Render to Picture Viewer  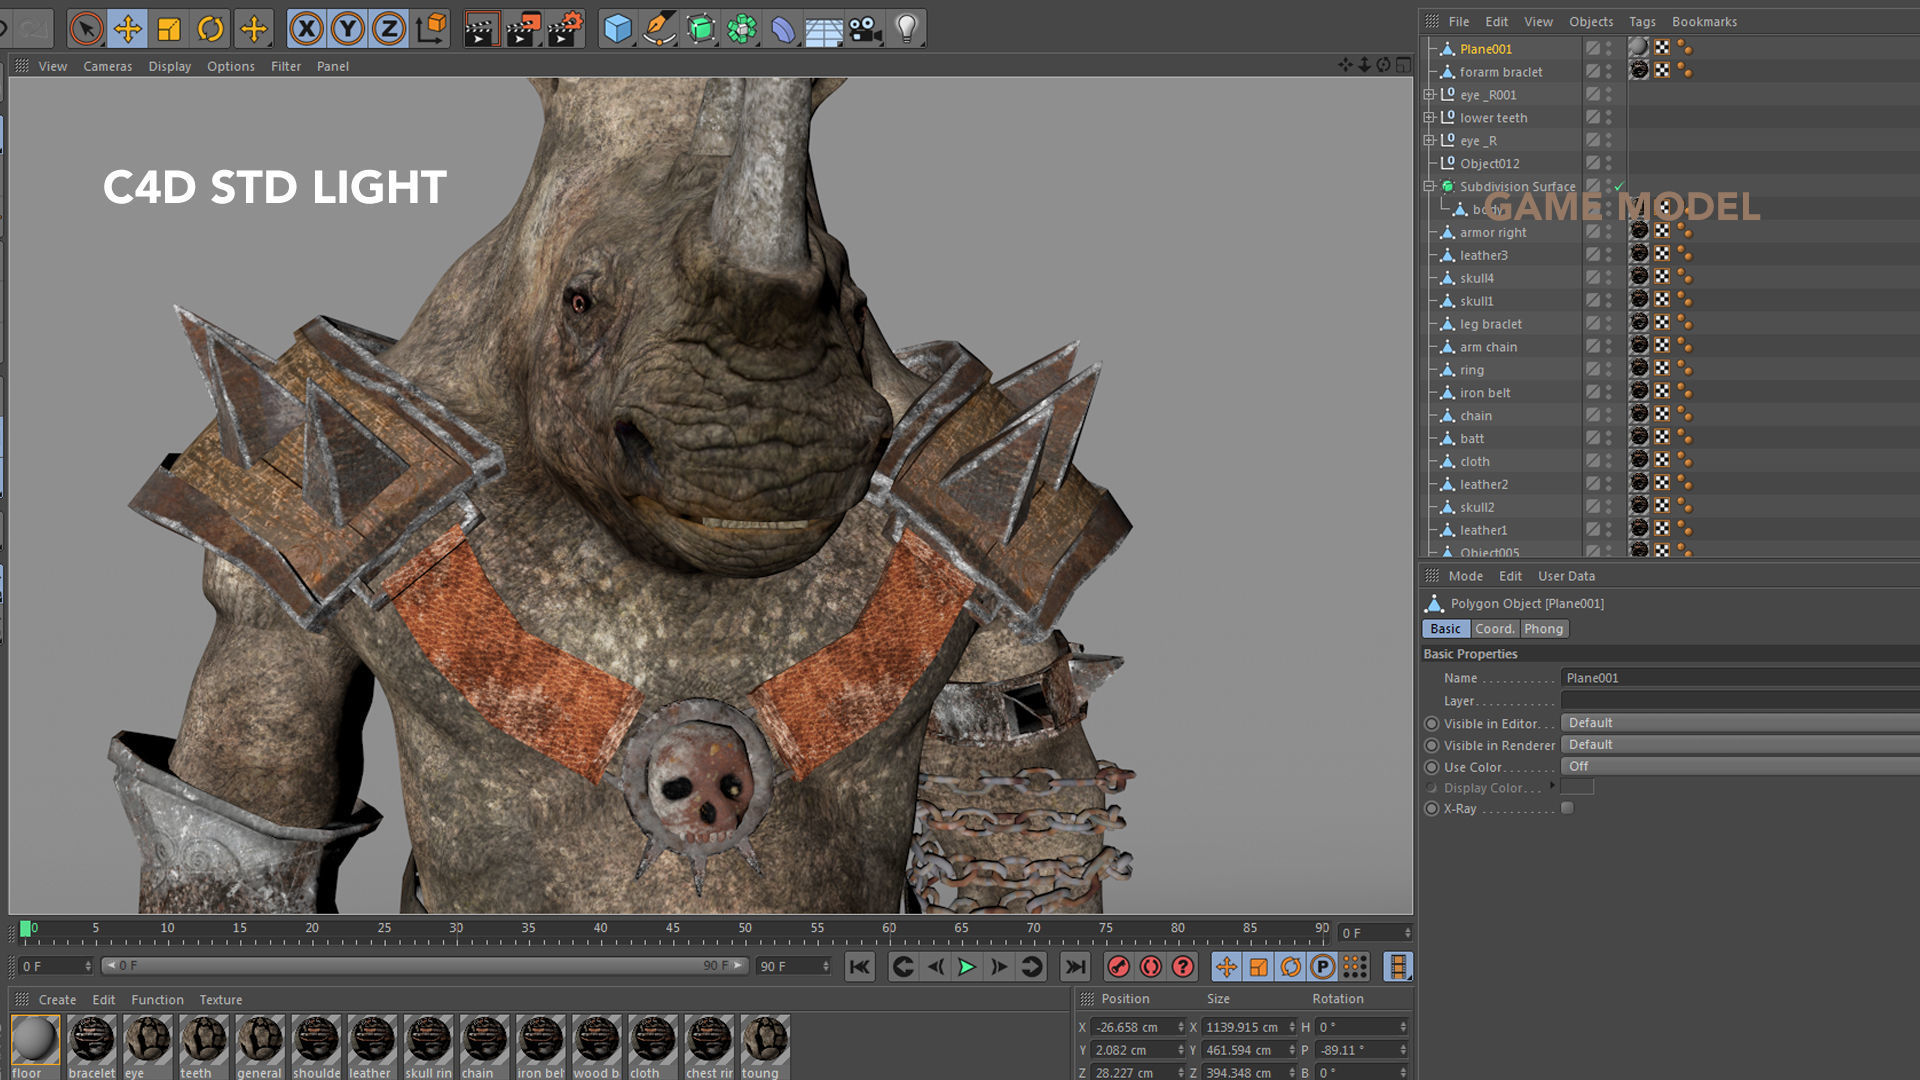point(523,29)
